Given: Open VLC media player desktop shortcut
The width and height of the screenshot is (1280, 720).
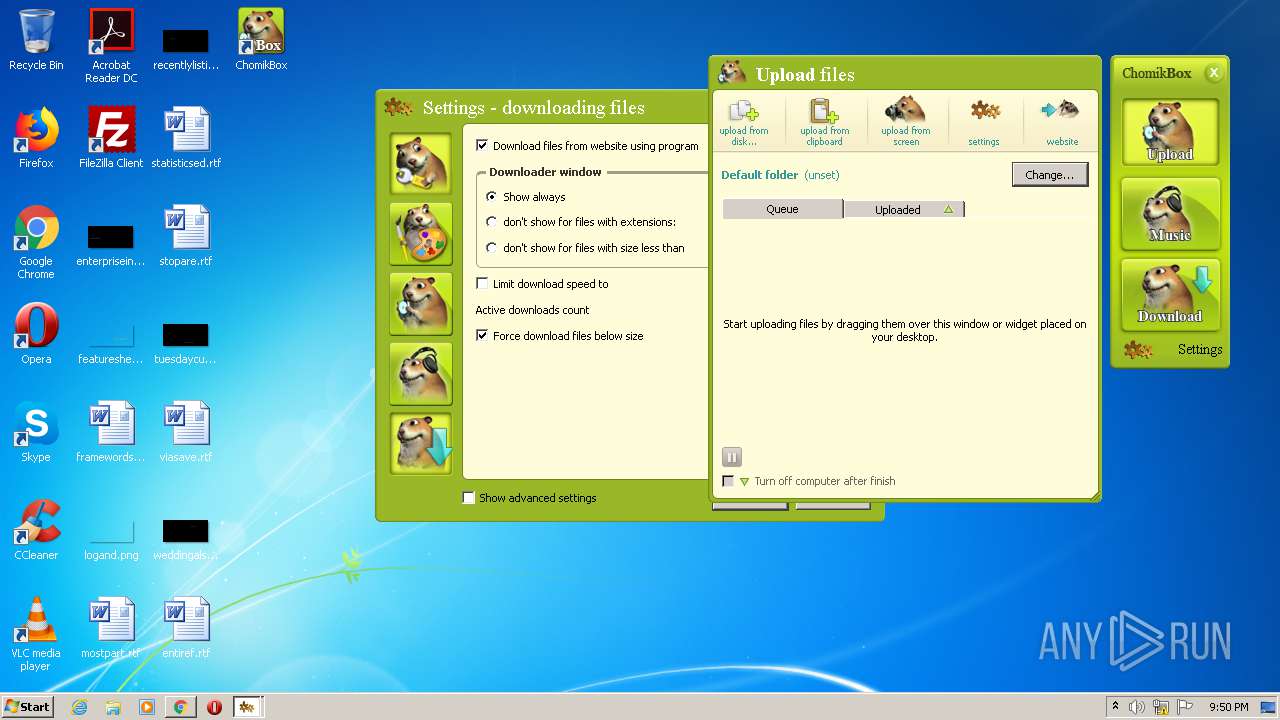Looking at the screenshot, I should click(x=36, y=634).
